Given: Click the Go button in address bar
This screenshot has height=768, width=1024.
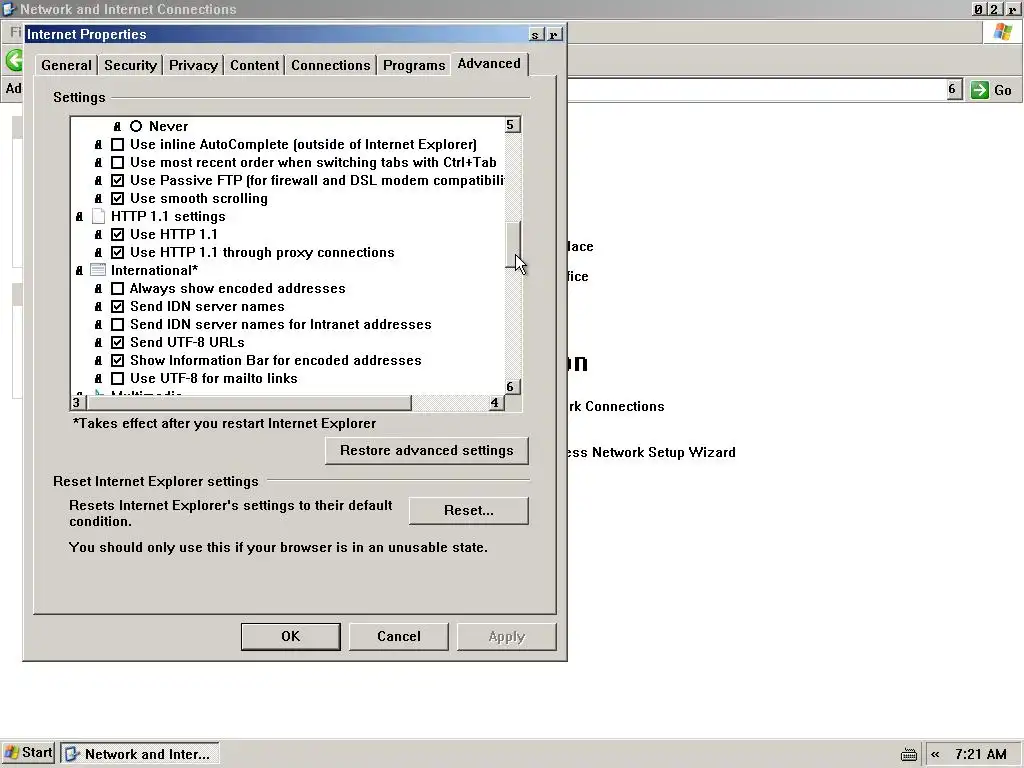Looking at the screenshot, I should click(x=991, y=90).
